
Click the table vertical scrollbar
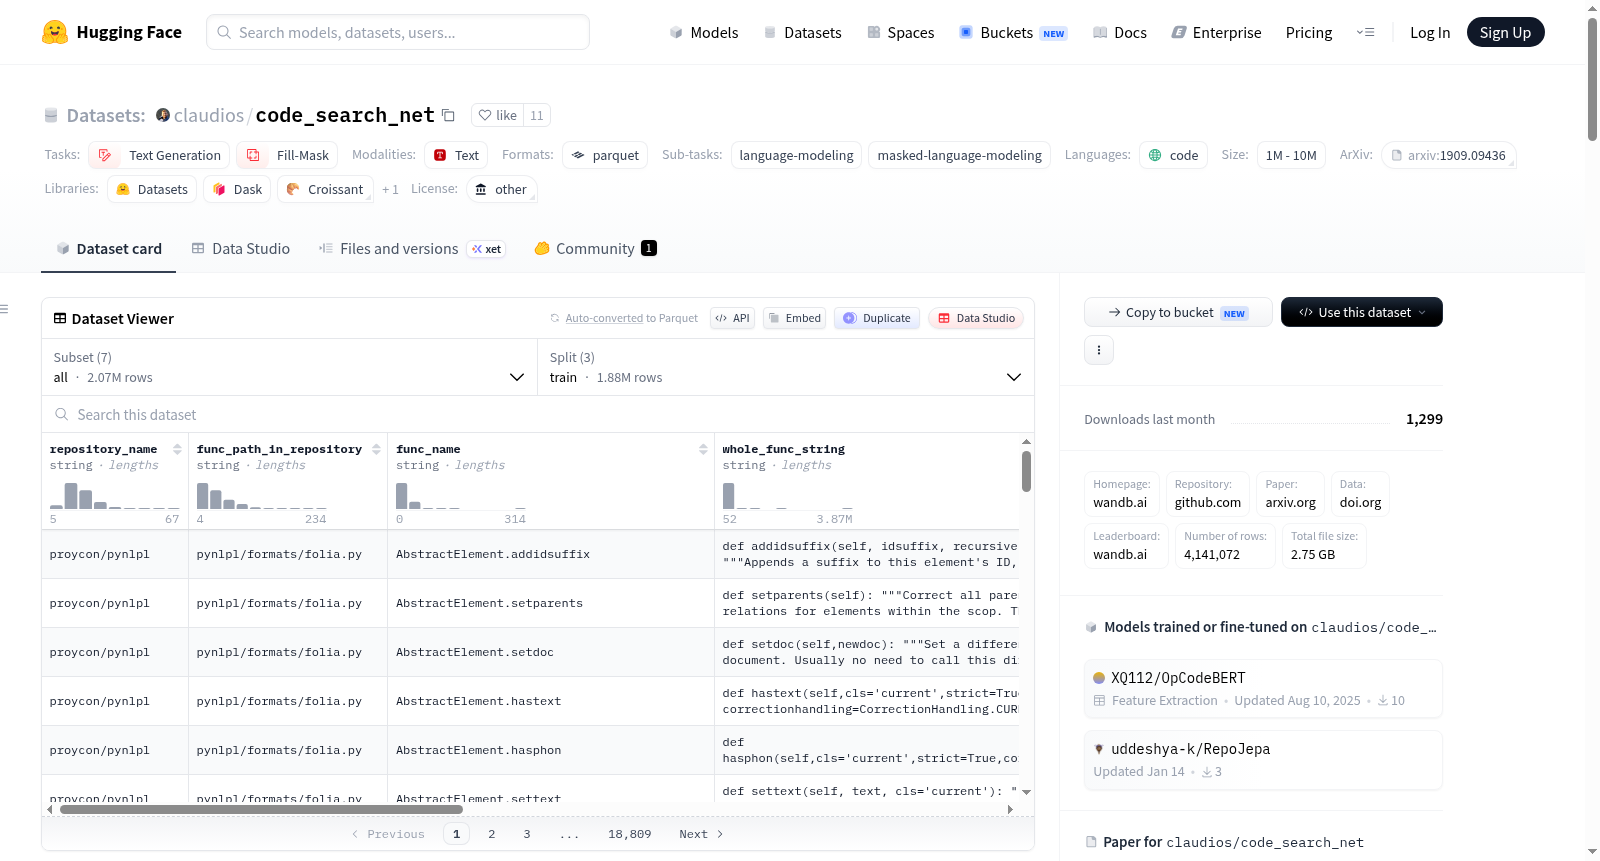1026,471
